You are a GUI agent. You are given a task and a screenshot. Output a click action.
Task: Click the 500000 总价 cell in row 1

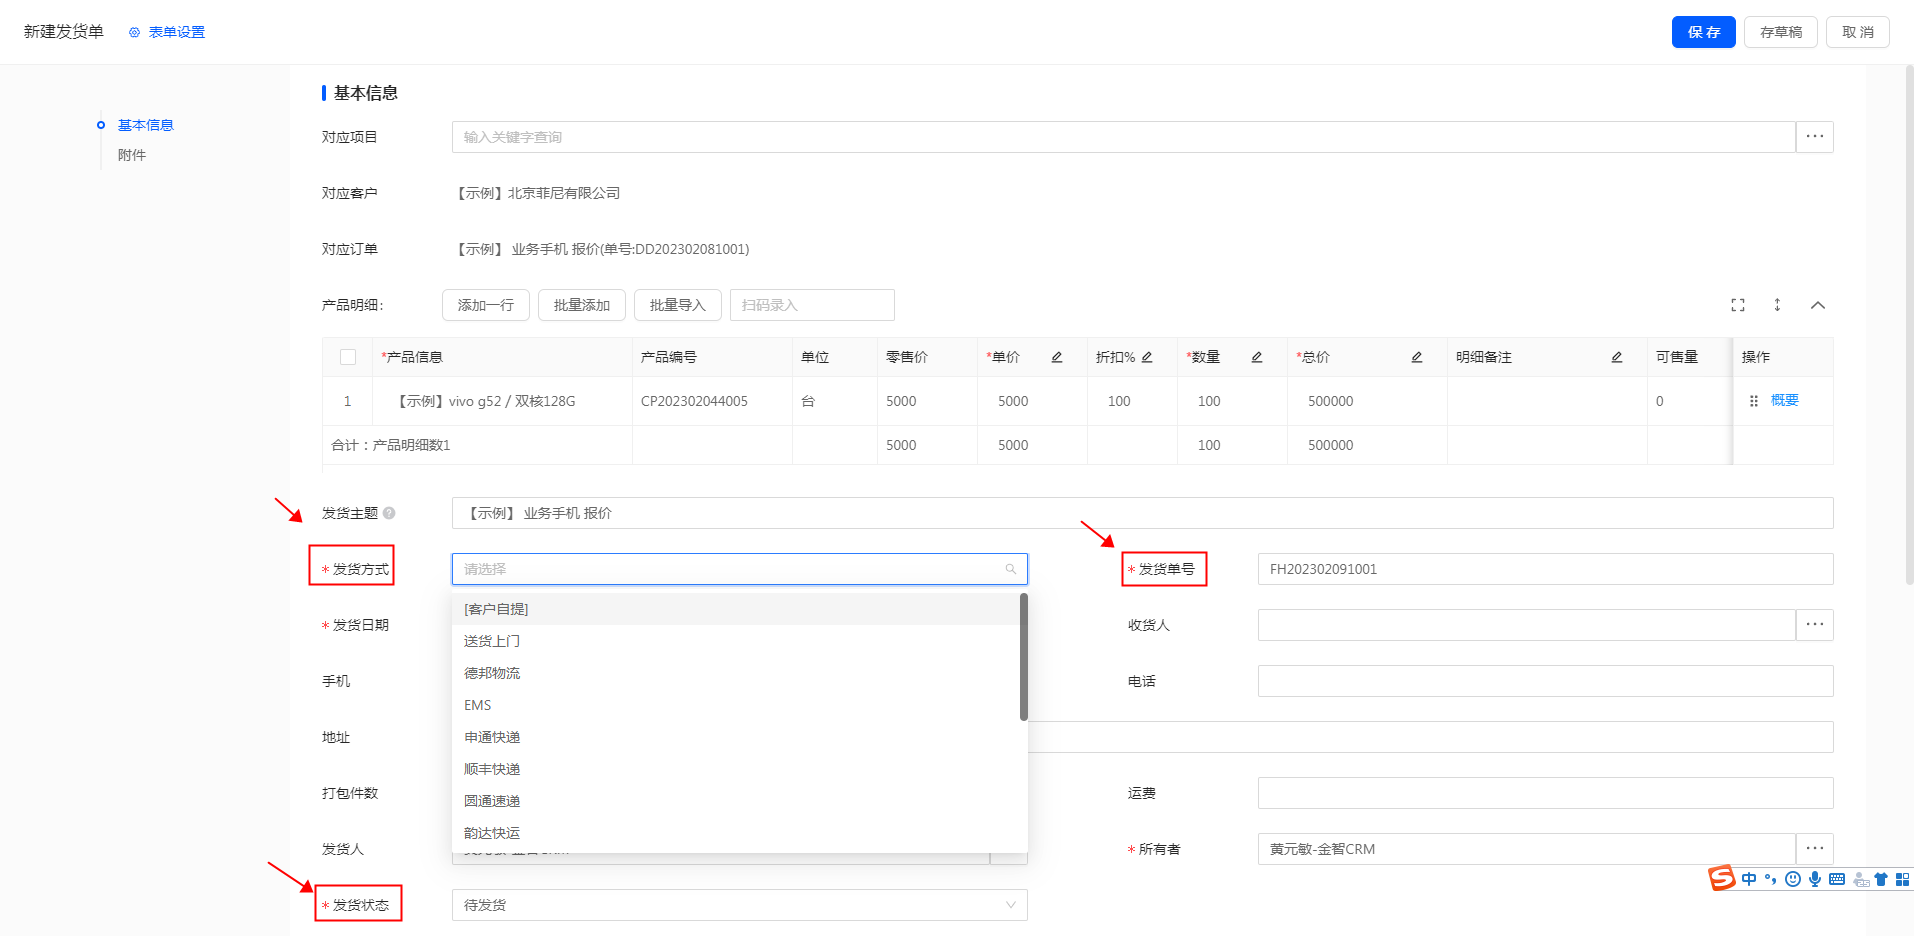click(1331, 401)
